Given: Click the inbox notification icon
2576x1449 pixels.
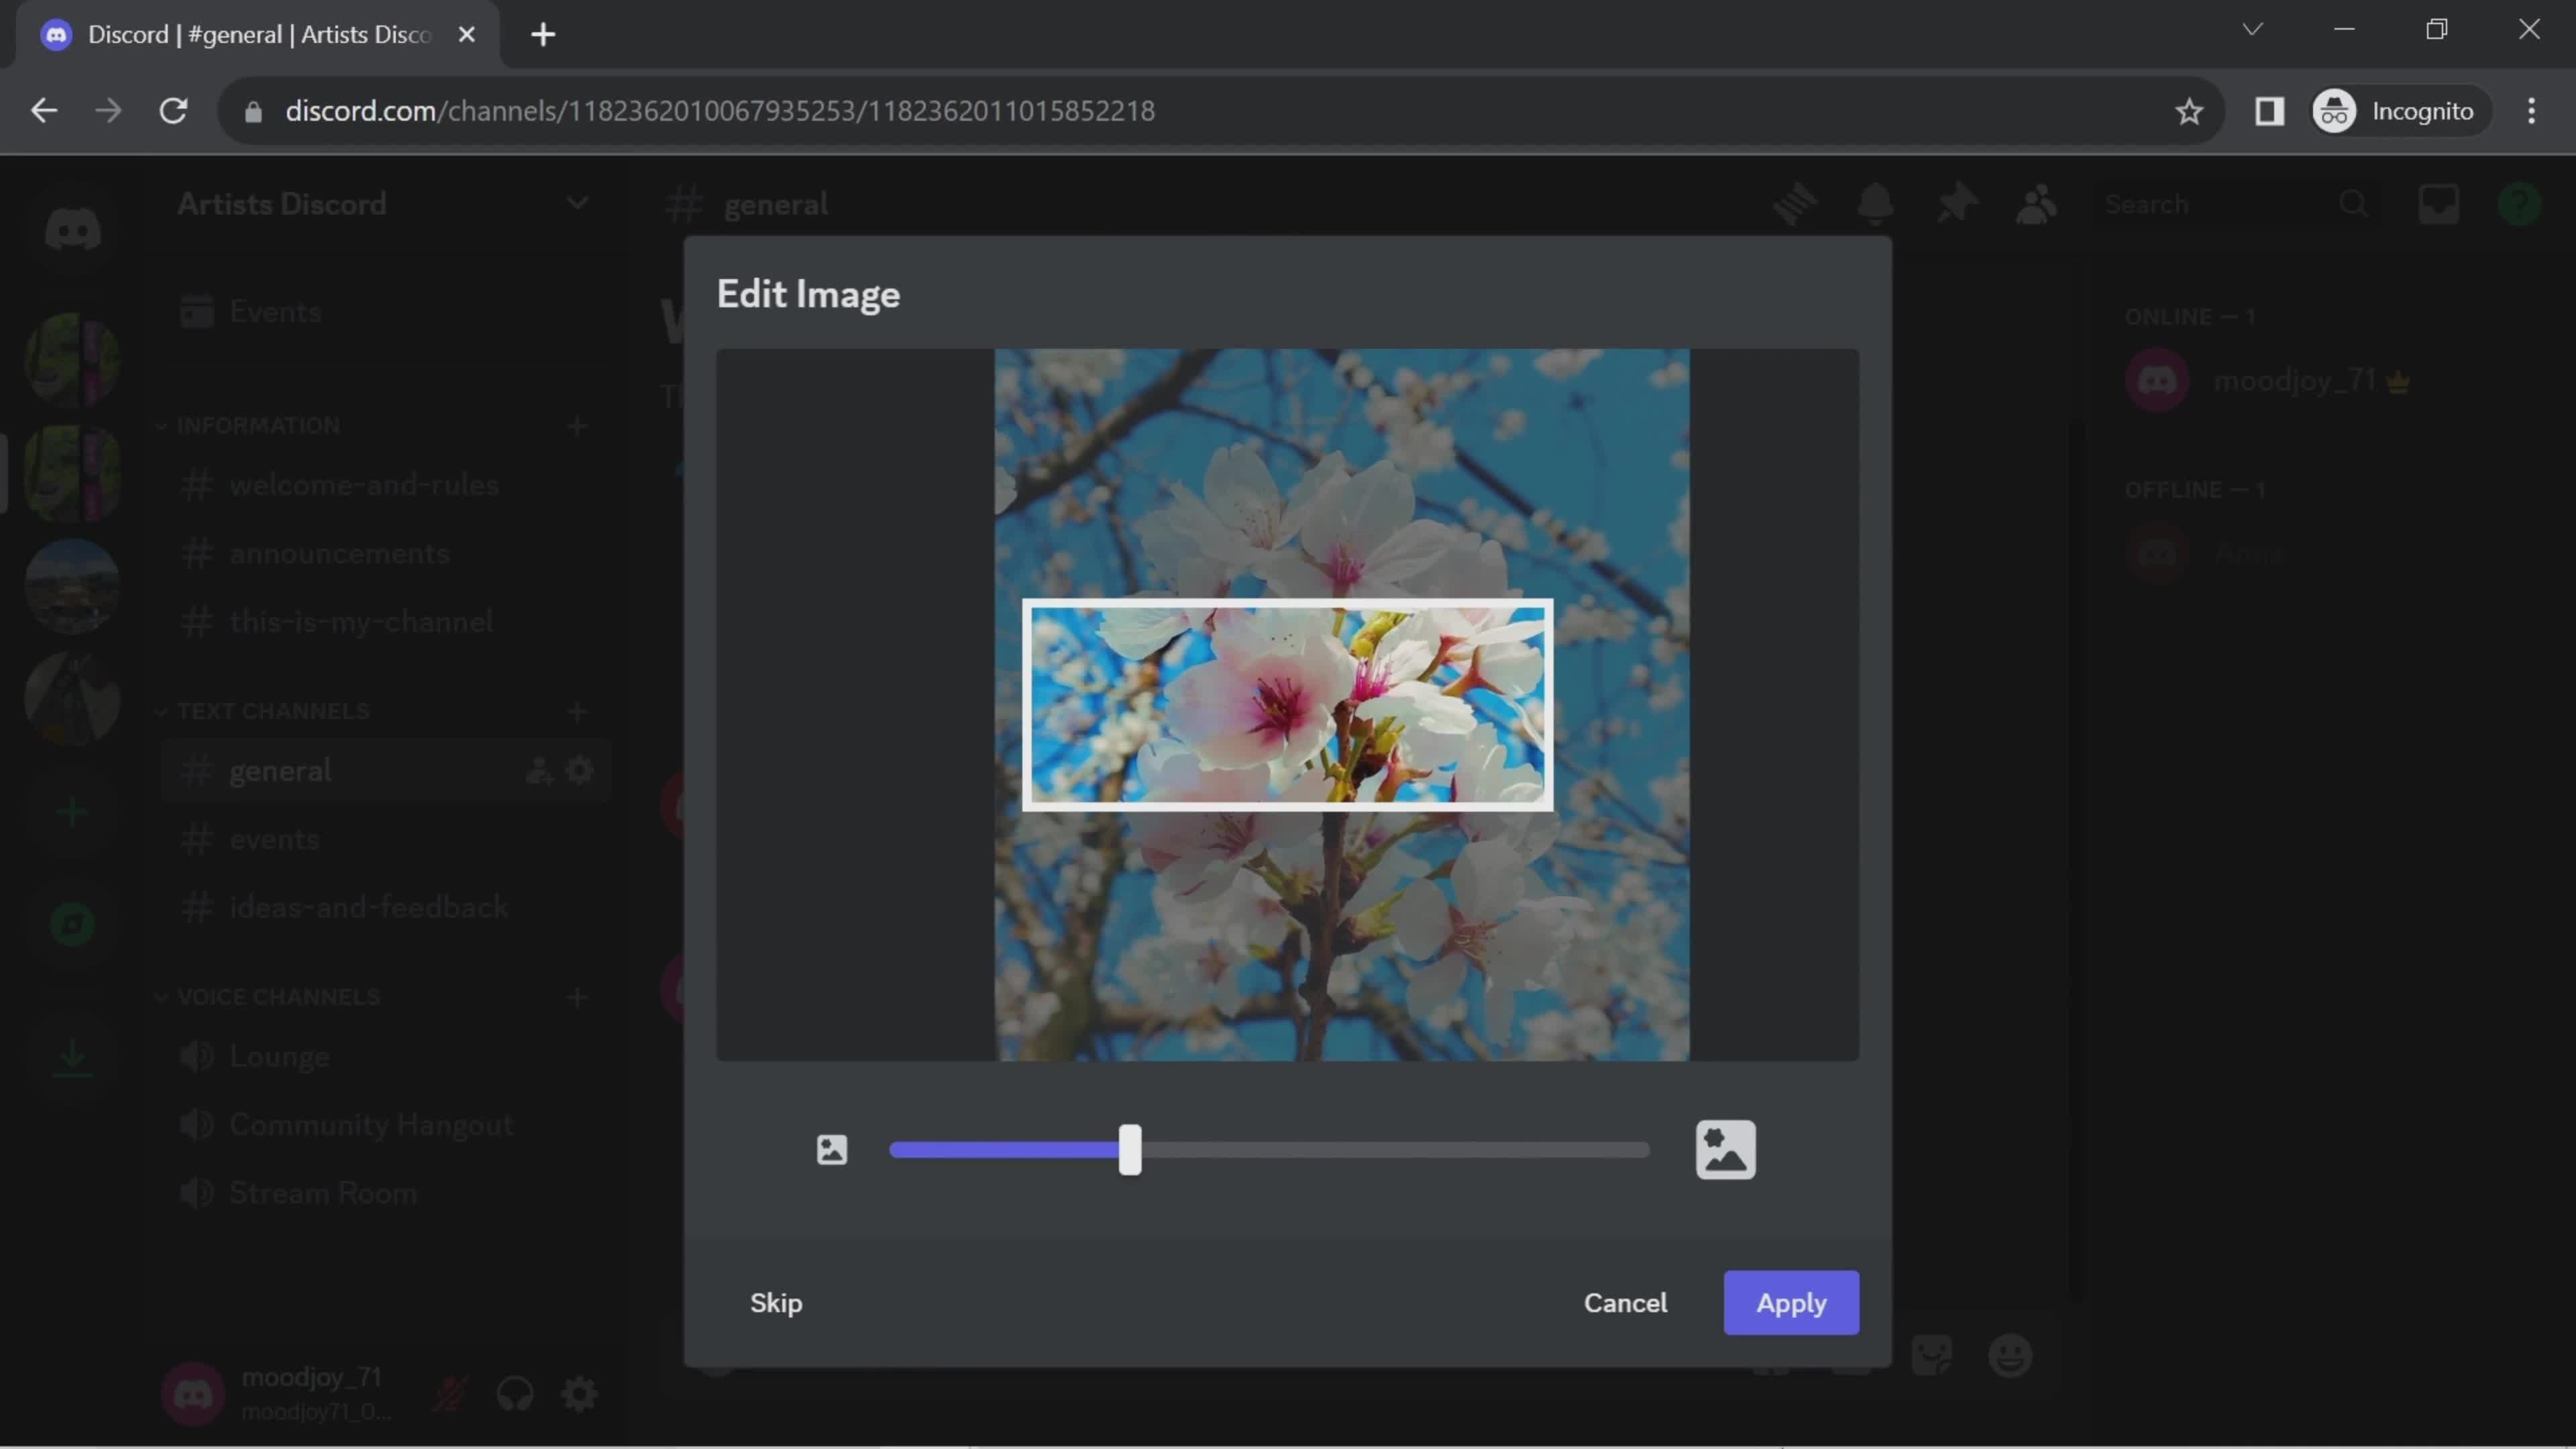Looking at the screenshot, I should click(2440, 202).
